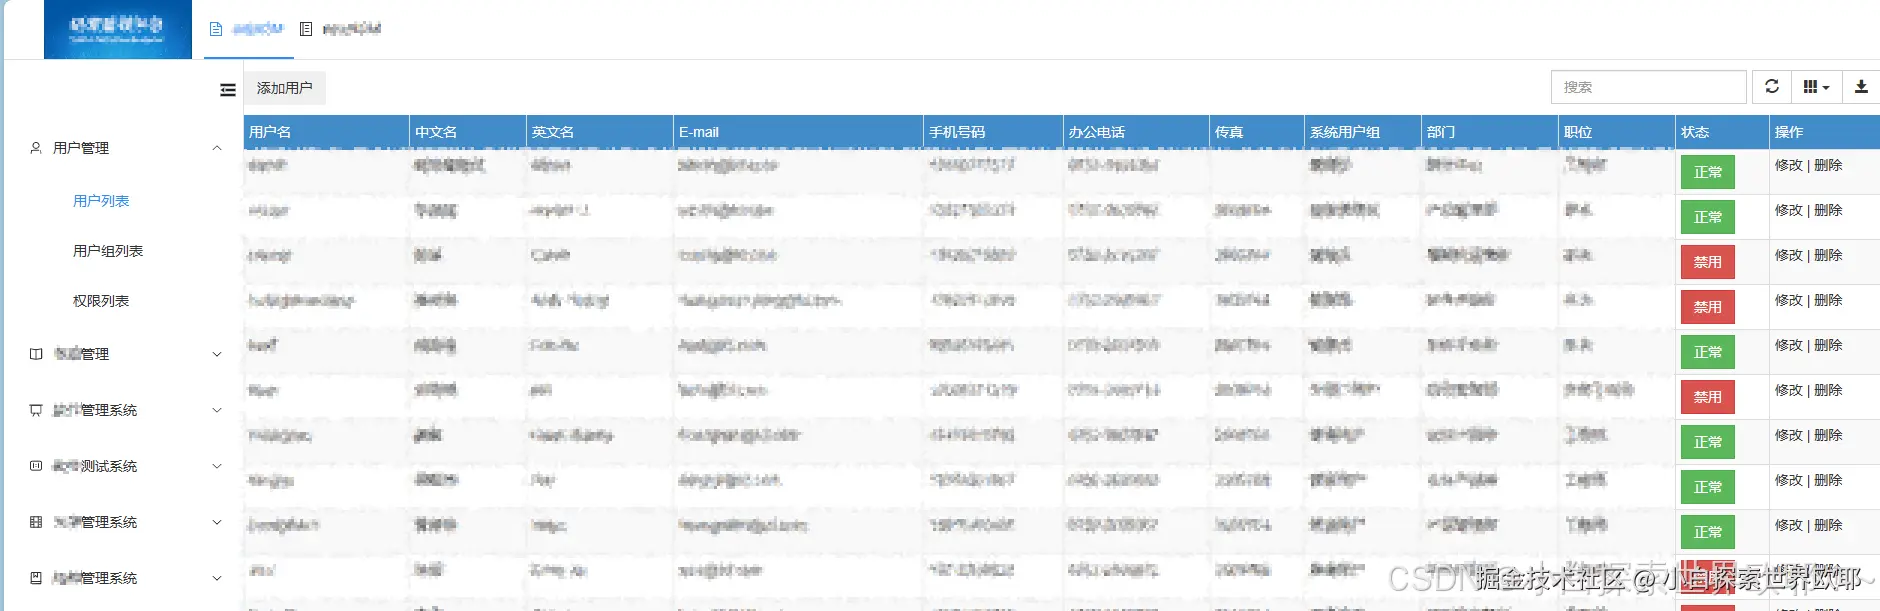Collapse the sidebar with the hamburger indent icon

[x=228, y=90]
